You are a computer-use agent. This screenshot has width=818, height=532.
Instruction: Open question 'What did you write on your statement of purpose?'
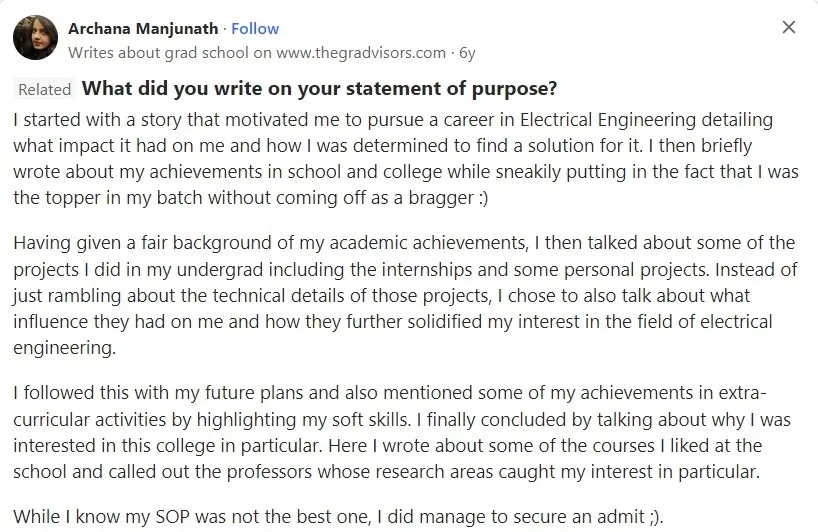319,88
